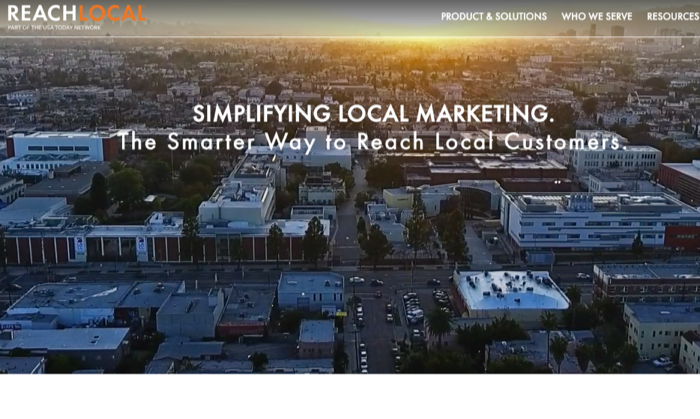This screenshot has height=419, width=700.
Task: Click the white REACH part of the logo
Action: click(42, 13)
